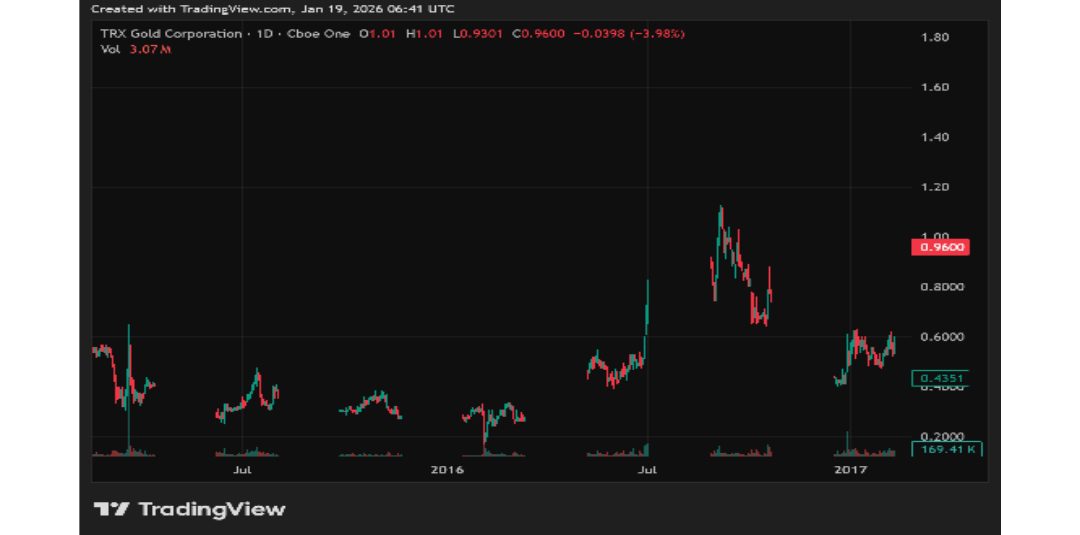This screenshot has height=535, width=1080.
Task: Click the TradingView brand name text
Action: (211, 509)
